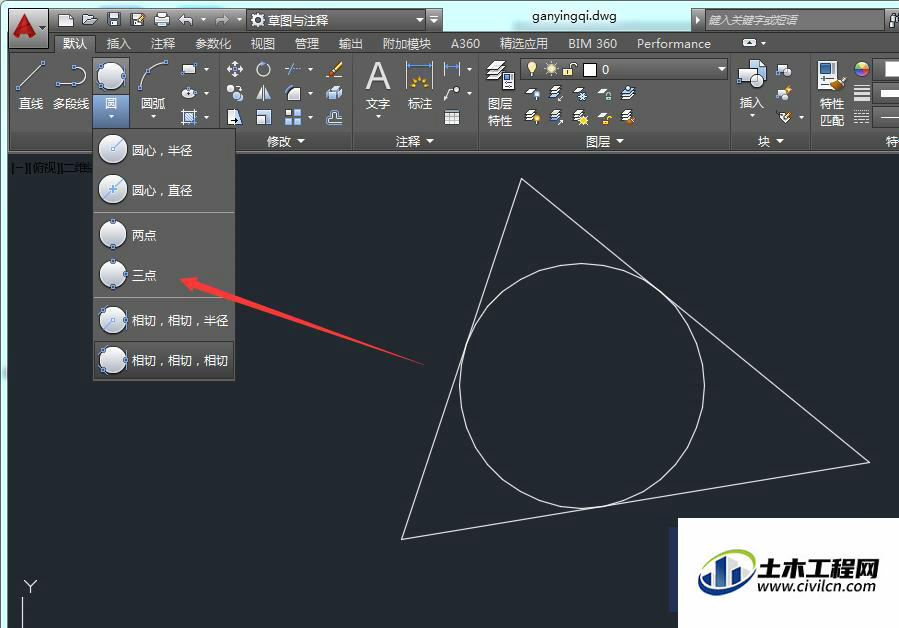Screen dimensions: 899x628
Task: Click the Save icon in quick access
Action: pos(114,21)
